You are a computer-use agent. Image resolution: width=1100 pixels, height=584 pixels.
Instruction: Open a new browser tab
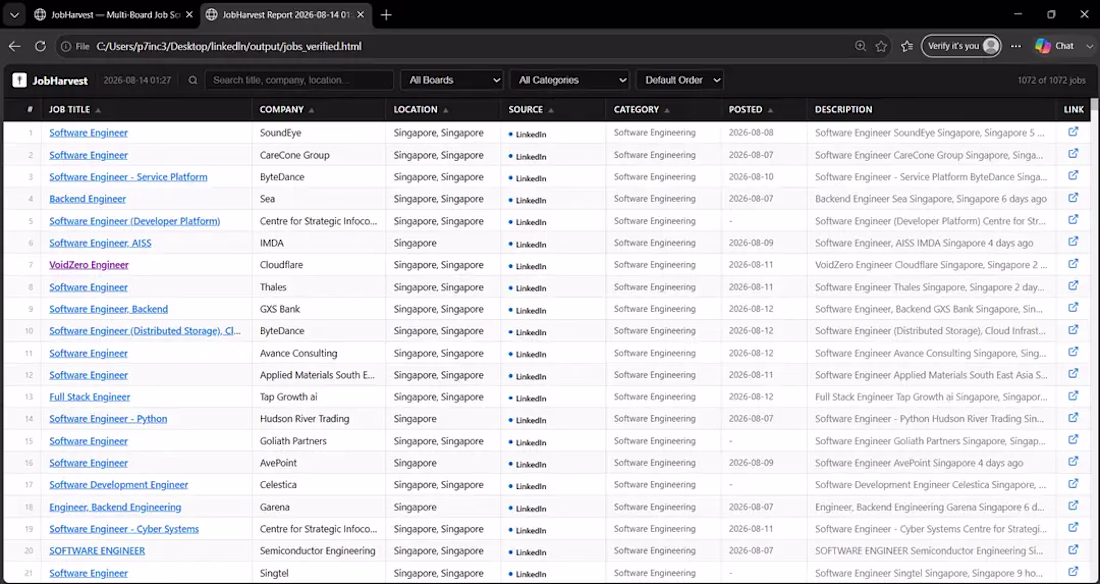[387, 15]
